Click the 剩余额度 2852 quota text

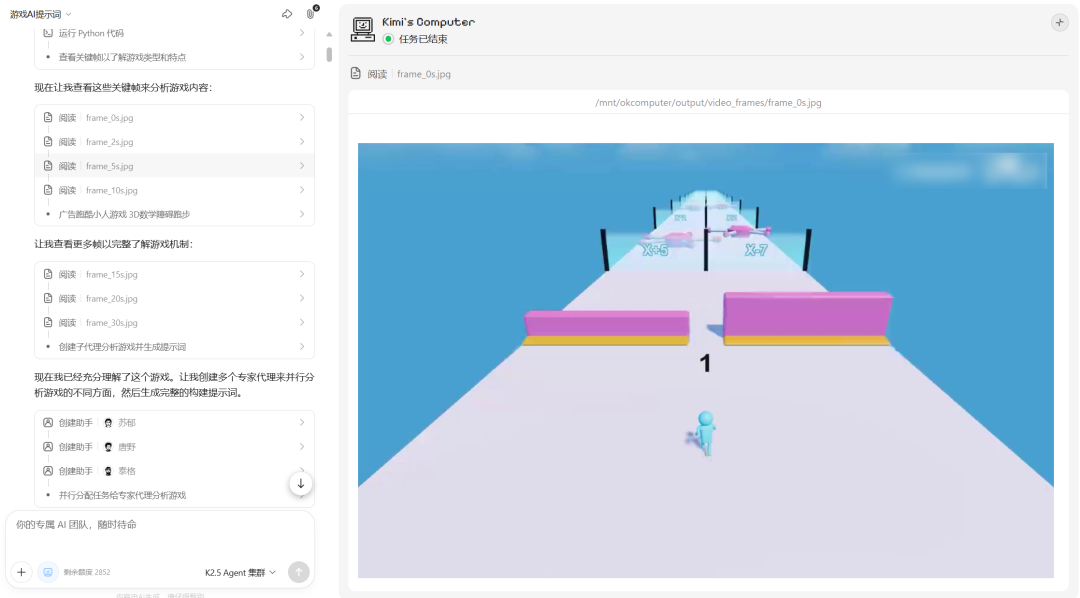pos(87,572)
